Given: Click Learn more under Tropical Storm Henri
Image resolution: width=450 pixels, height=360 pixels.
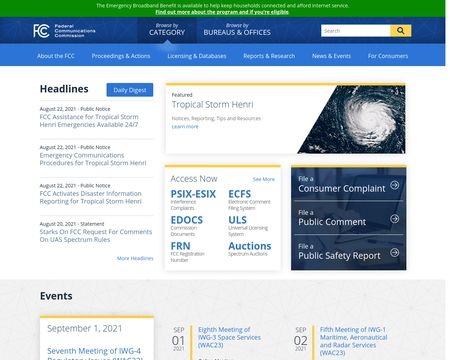Looking at the screenshot, I should [185, 127].
